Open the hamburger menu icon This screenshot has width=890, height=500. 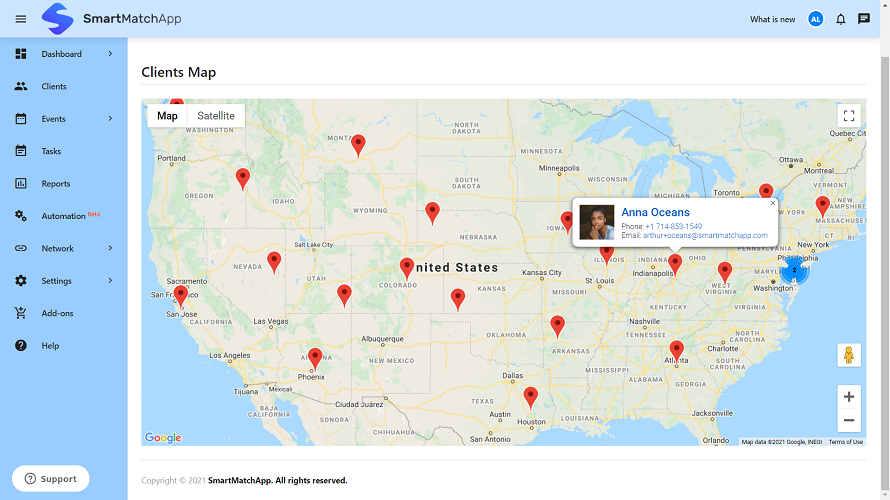21,19
